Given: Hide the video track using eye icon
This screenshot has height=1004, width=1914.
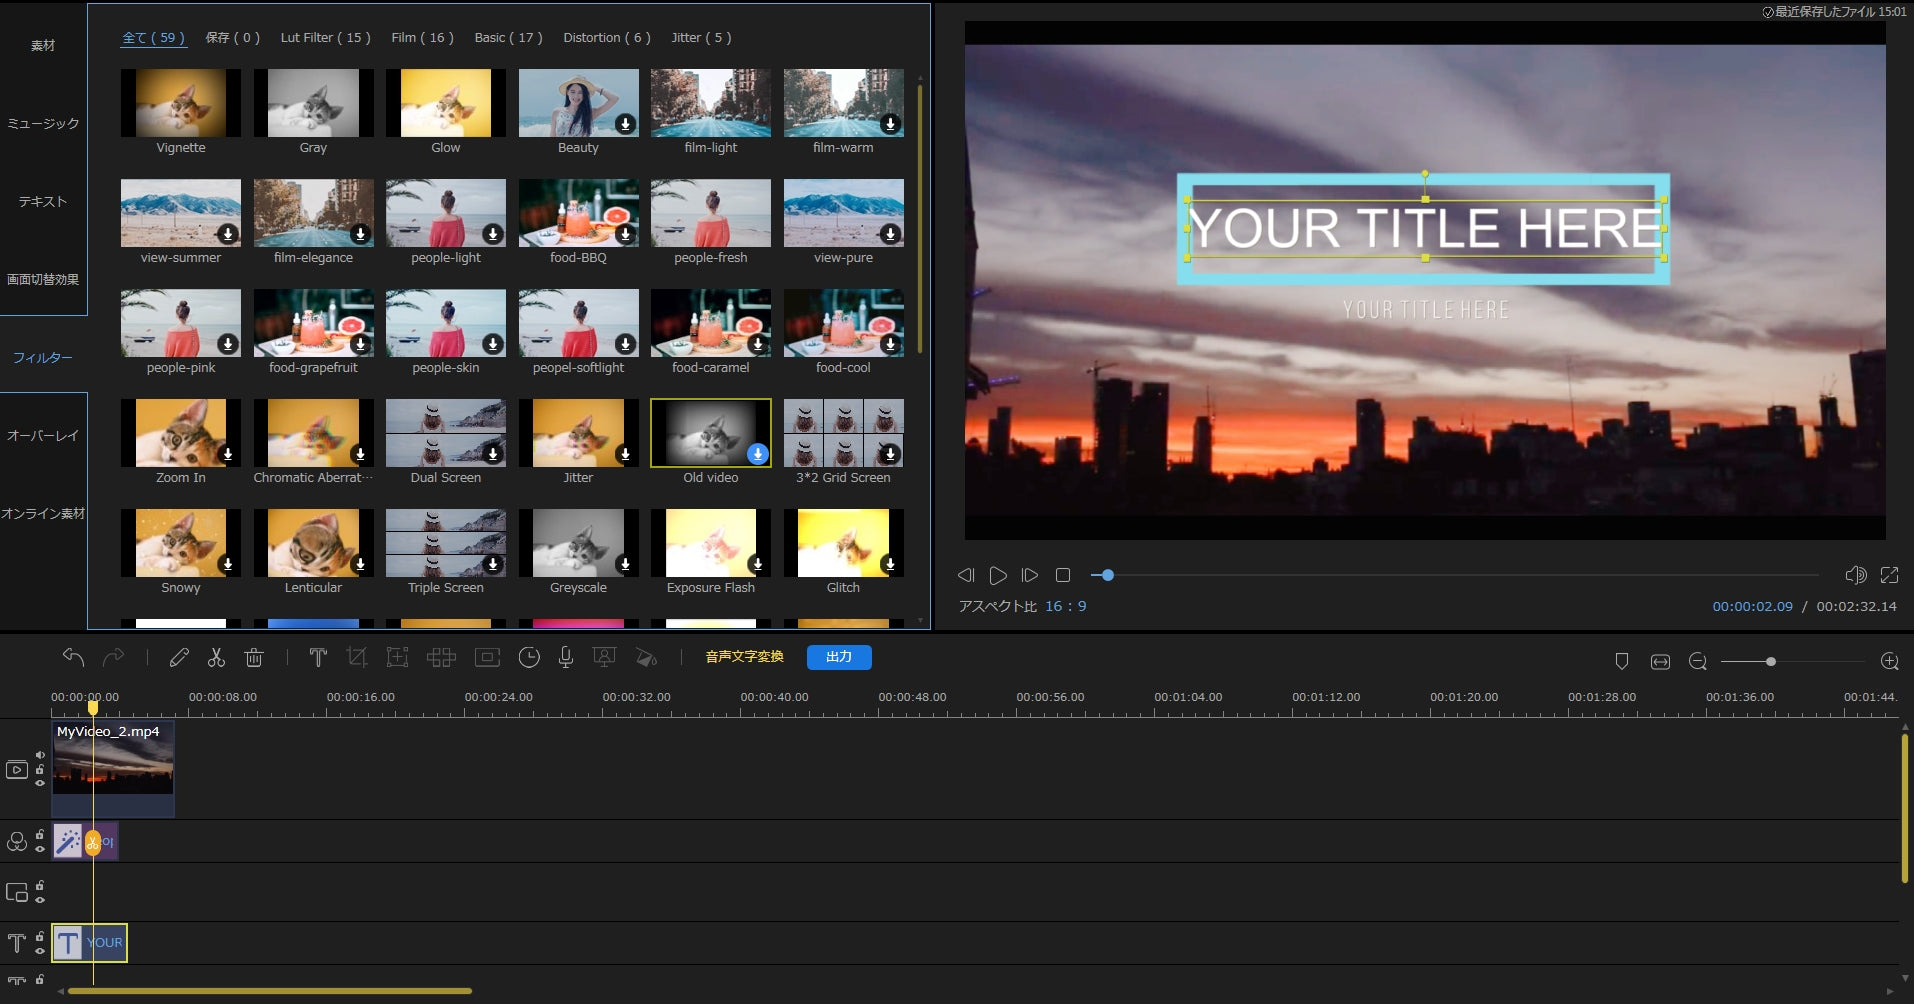Looking at the screenshot, I should (40, 783).
